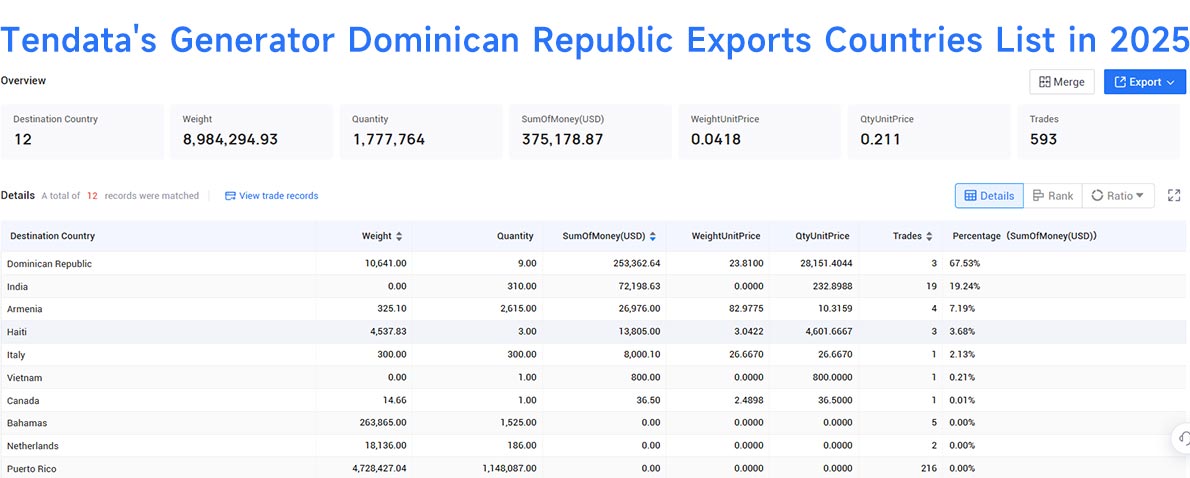Switch to the Details view tab
This screenshot has height=478, width=1190.
[x=989, y=196]
